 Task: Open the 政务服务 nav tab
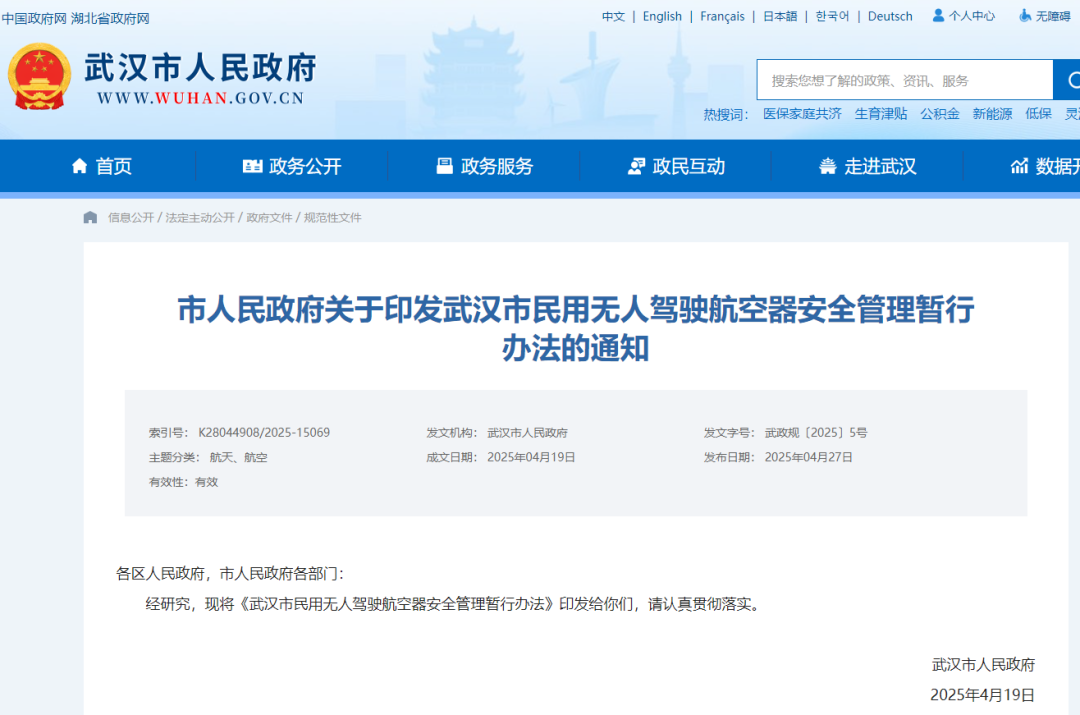(x=485, y=166)
